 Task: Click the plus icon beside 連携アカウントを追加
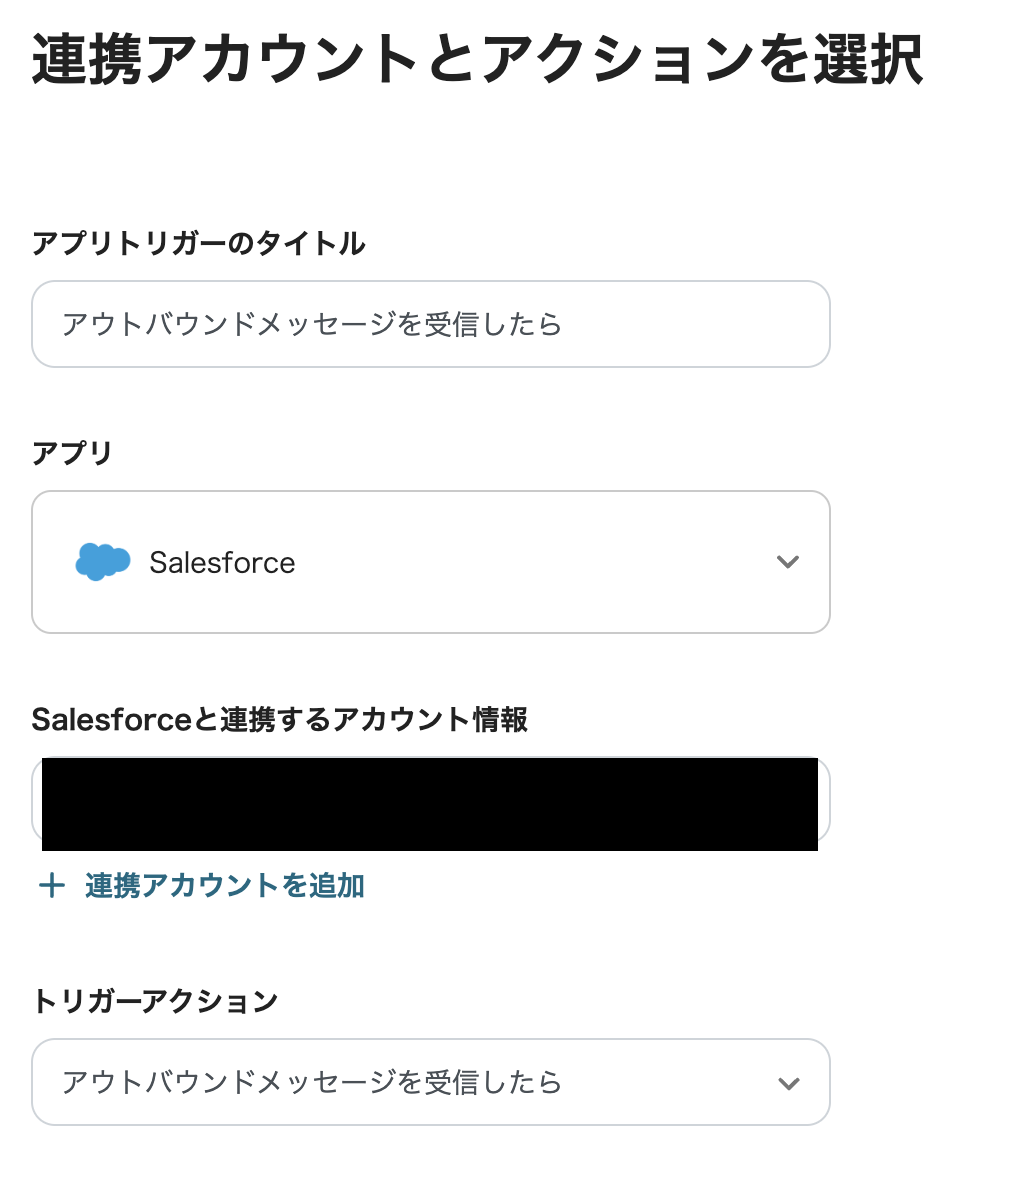pos(52,885)
